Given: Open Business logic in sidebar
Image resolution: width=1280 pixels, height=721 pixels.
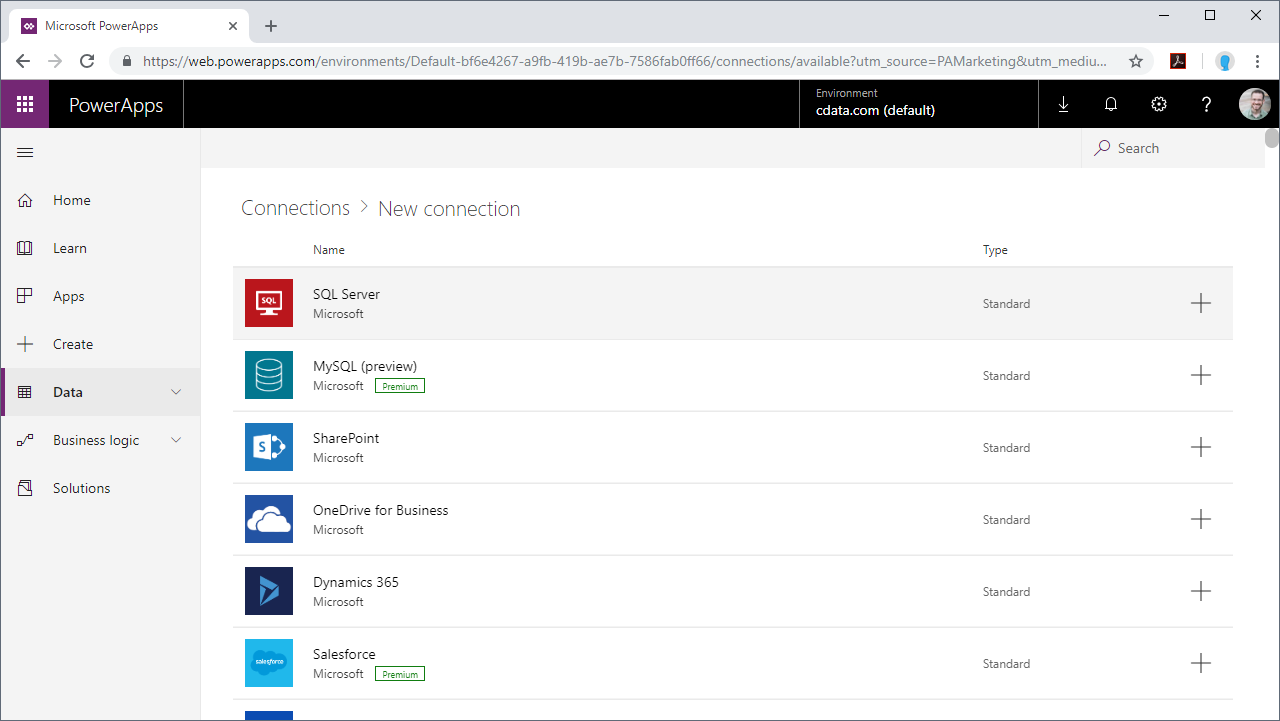Looking at the screenshot, I should point(101,440).
